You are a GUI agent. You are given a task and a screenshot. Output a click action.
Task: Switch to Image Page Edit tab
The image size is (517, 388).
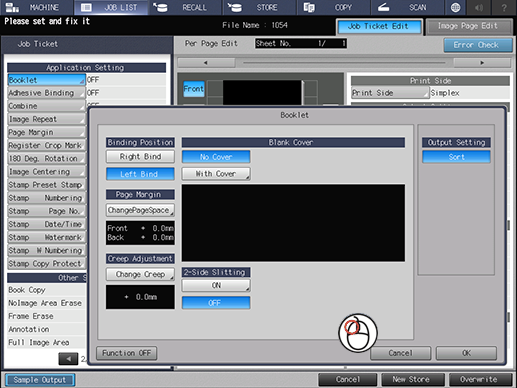tap(468, 26)
